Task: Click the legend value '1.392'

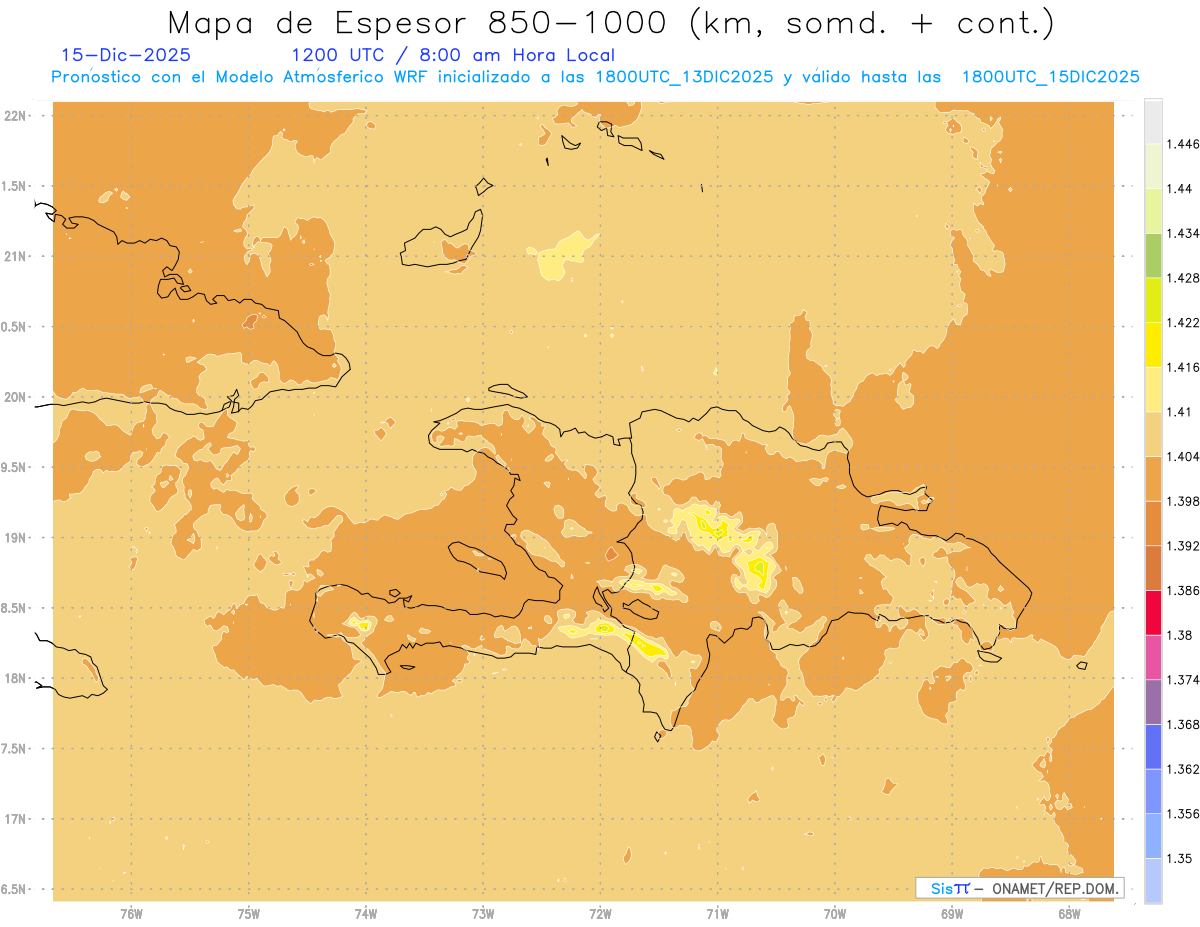Action: (x=1182, y=546)
